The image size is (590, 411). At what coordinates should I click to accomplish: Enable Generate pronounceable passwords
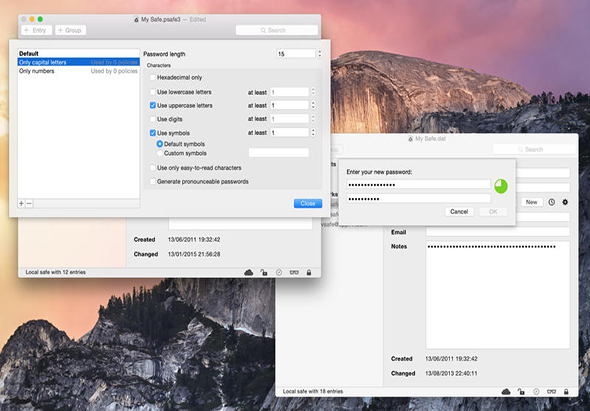tap(152, 181)
